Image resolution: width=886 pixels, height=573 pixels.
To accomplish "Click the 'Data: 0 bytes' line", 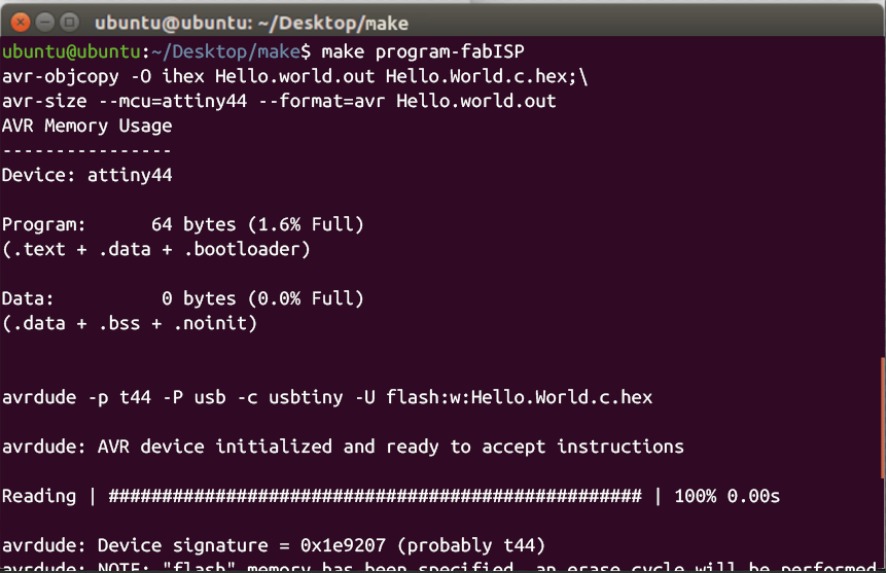I will click(x=183, y=298).
